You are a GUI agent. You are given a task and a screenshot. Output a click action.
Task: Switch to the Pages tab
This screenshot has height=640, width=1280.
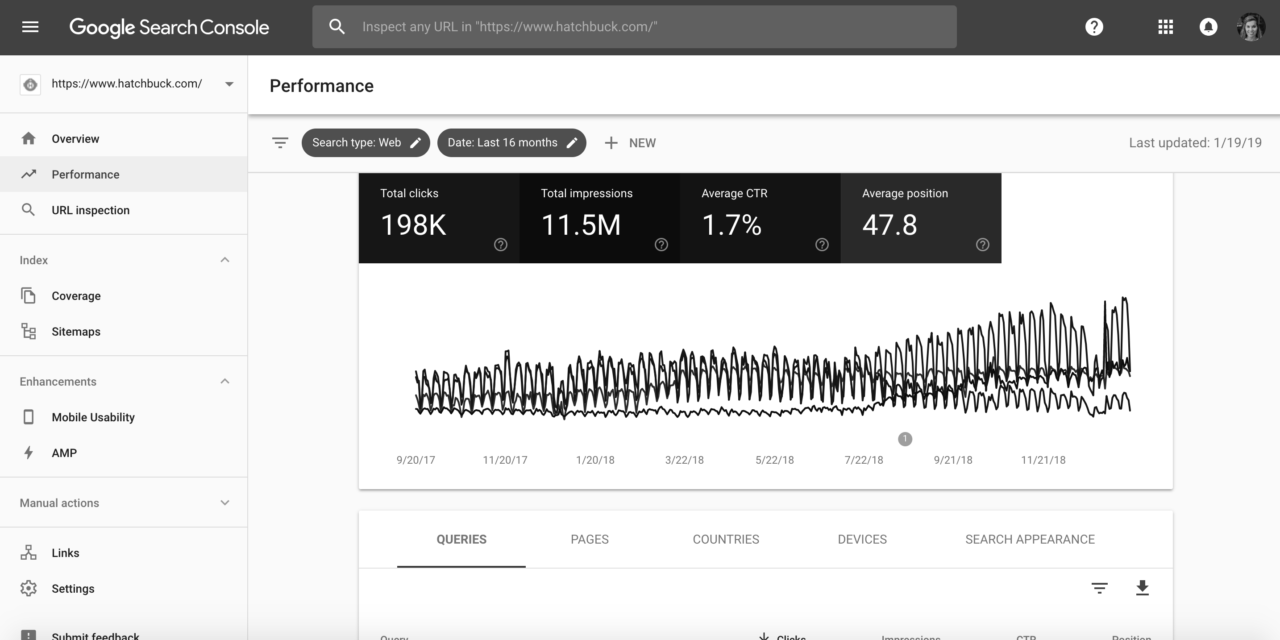590,539
